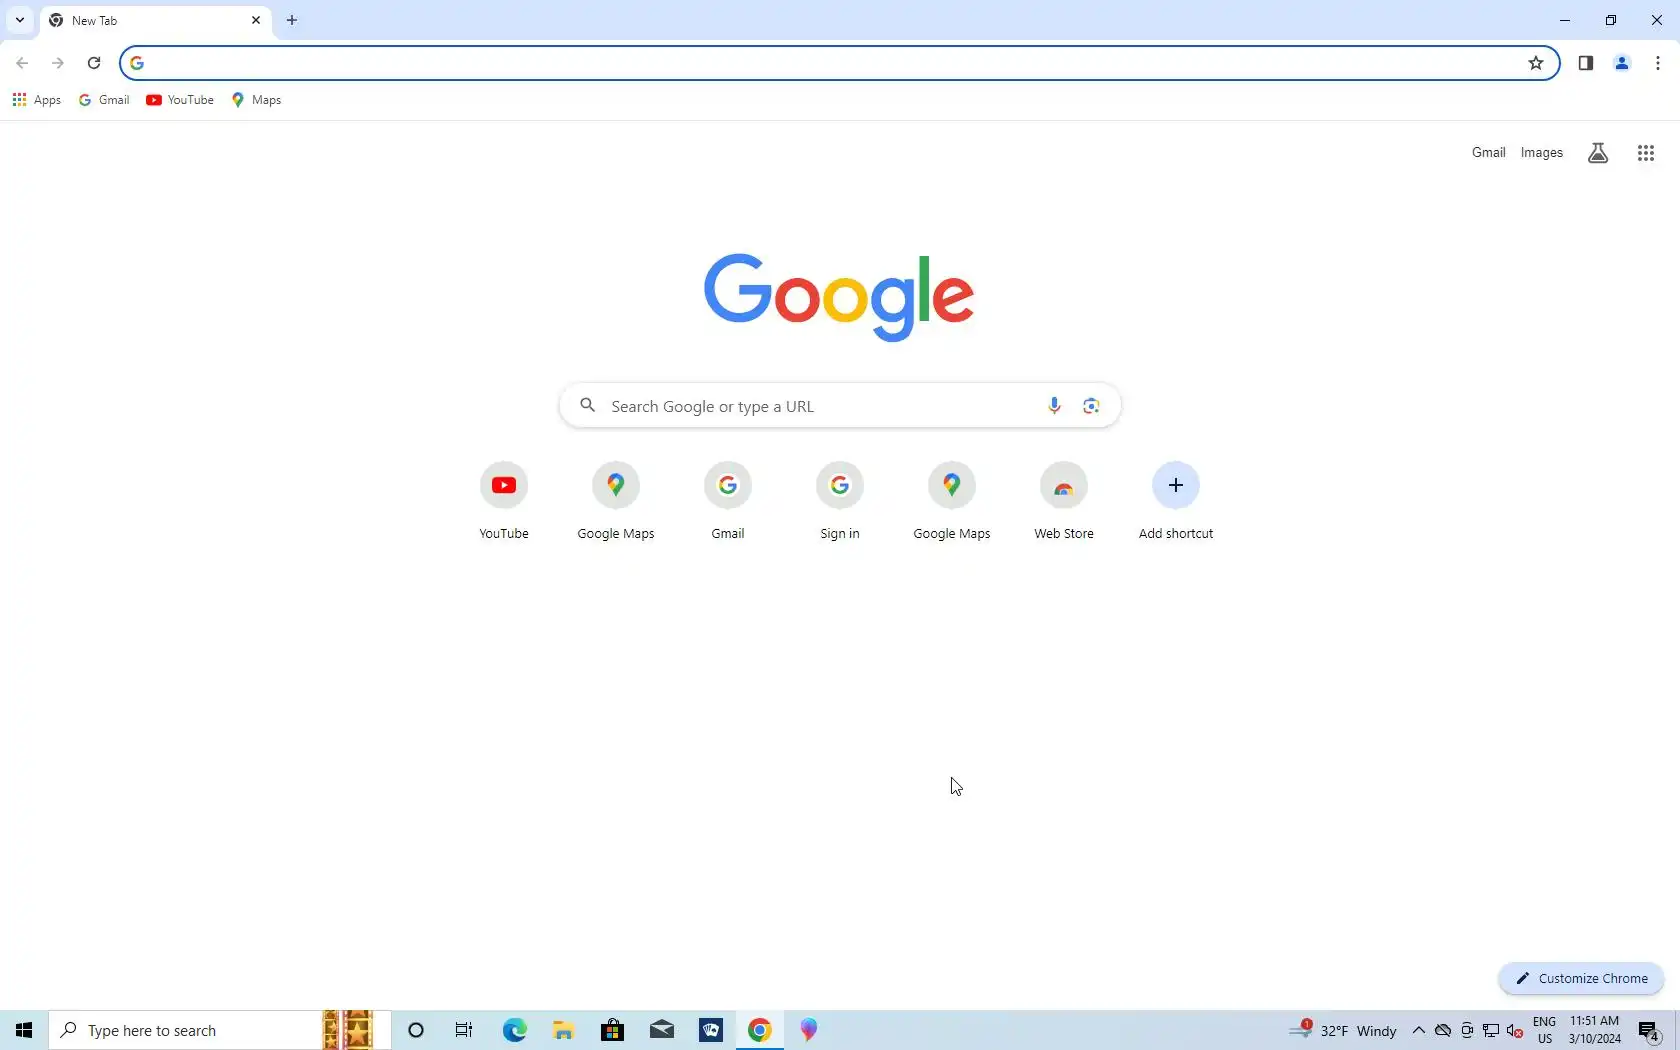
Task: Open the tab search dropdown arrow
Action: pos(19,20)
